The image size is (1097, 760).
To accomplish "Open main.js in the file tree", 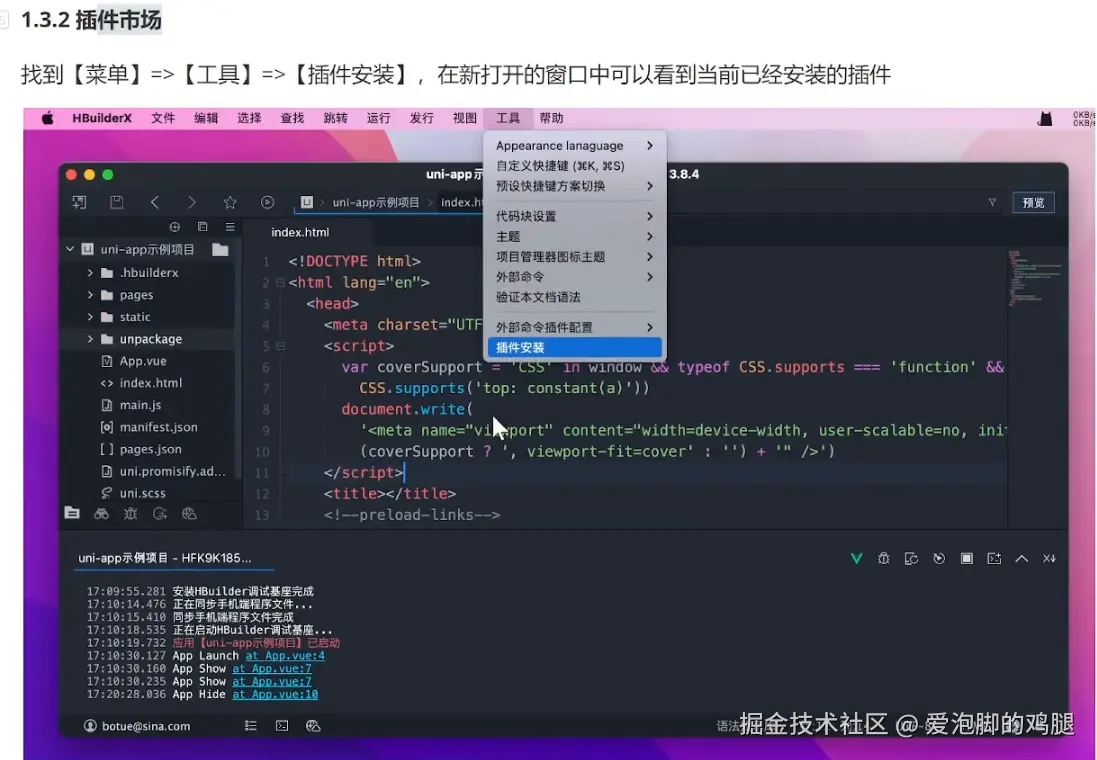I will coord(131,405).
